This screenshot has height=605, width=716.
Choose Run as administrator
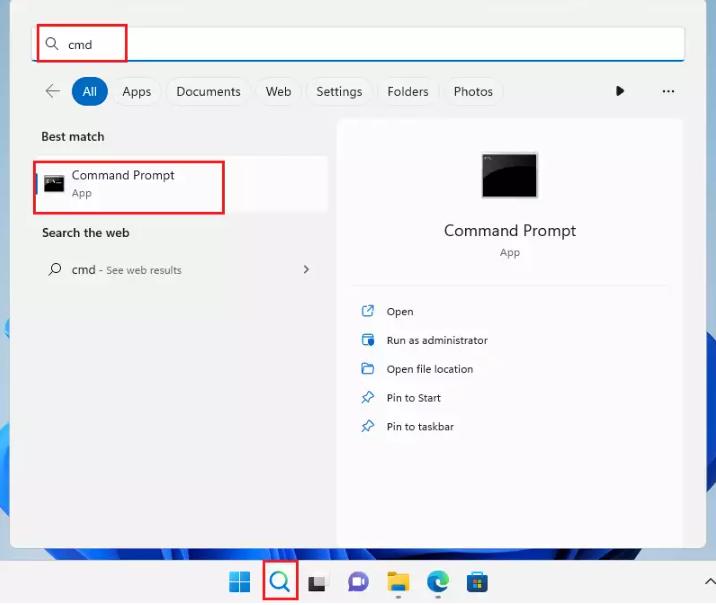pos(437,340)
